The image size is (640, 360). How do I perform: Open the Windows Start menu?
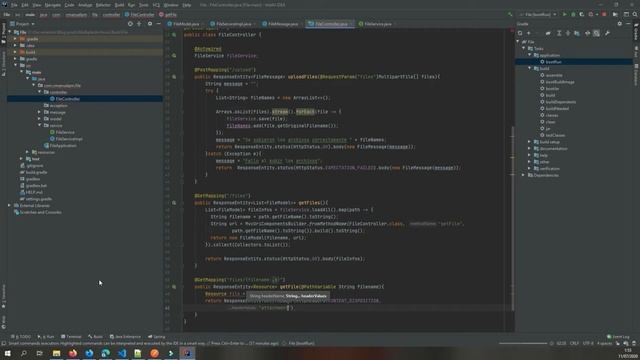click(7, 353)
